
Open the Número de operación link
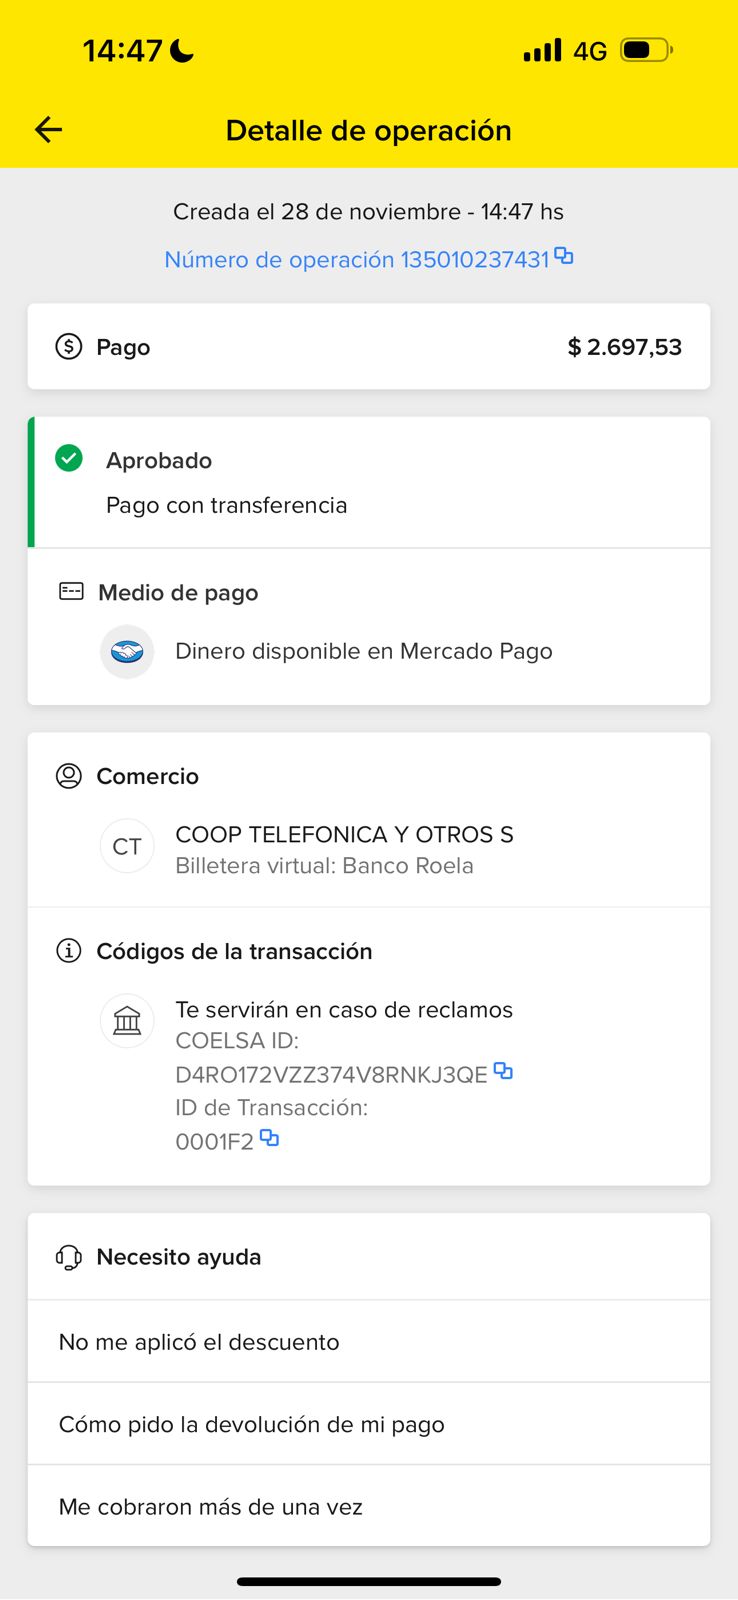(356, 260)
